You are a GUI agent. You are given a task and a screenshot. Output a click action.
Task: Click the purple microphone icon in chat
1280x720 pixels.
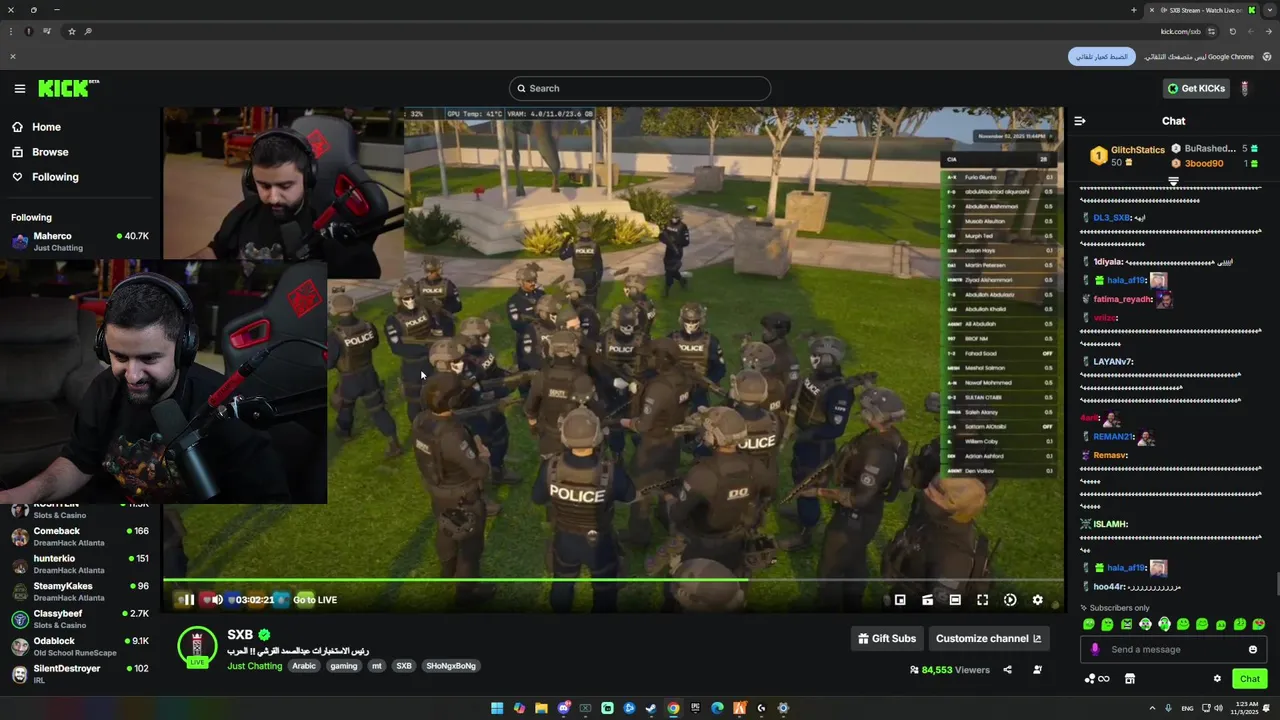click(1095, 649)
